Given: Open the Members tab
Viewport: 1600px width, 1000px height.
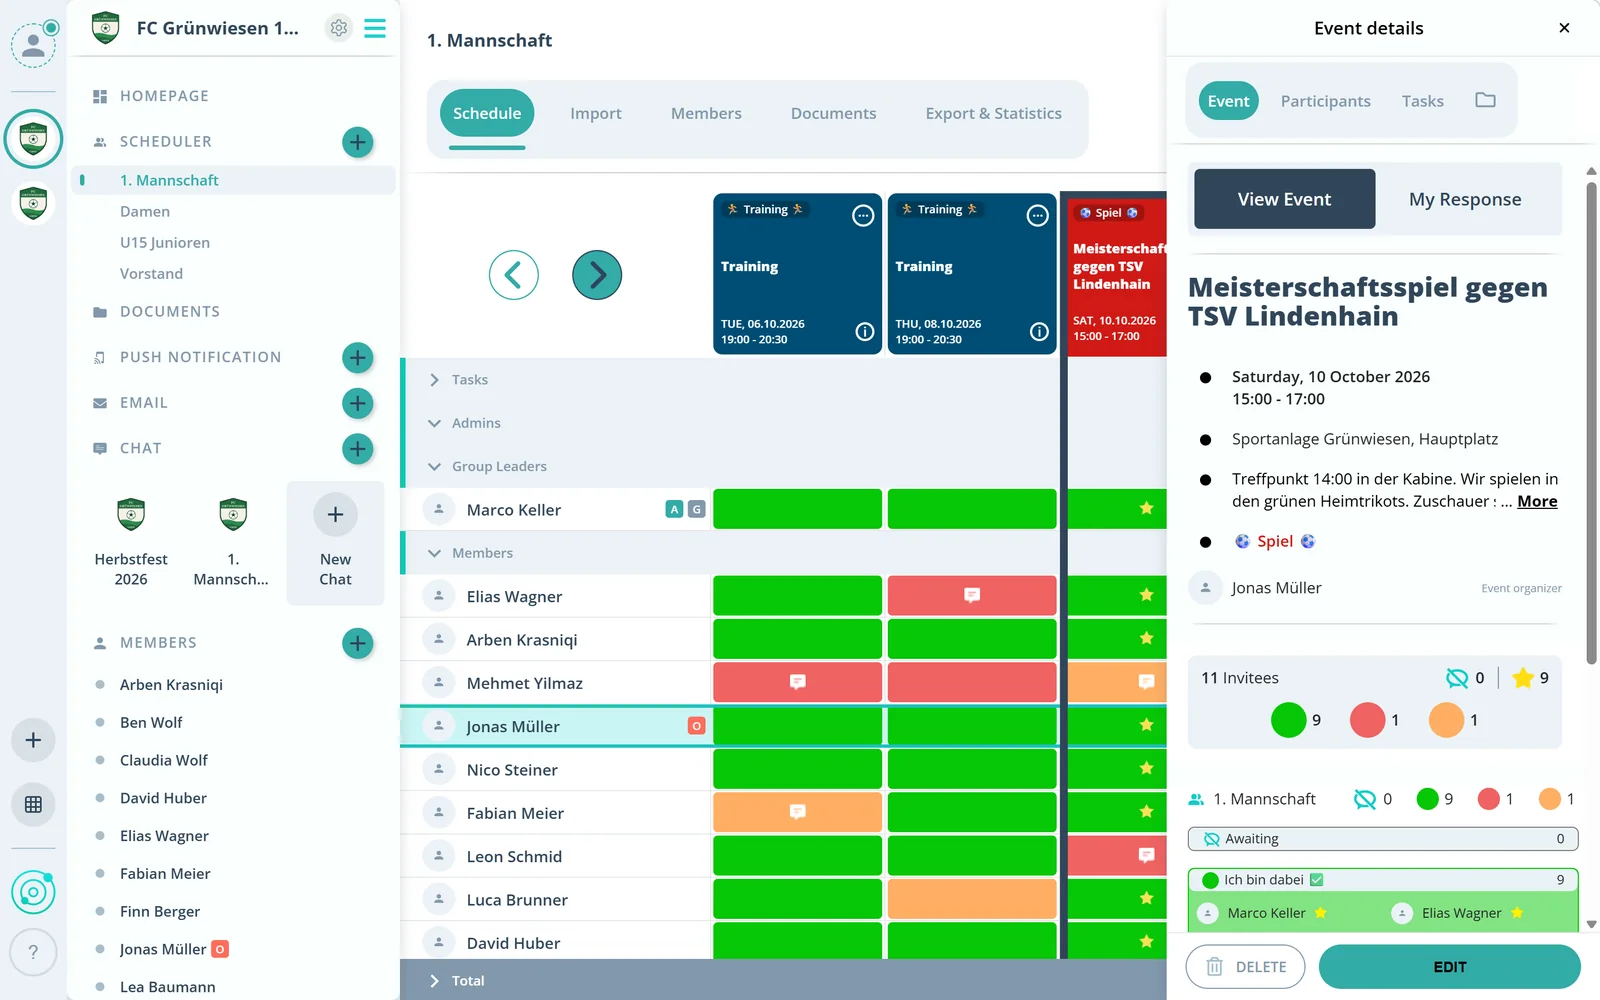Looking at the screenshot, I should [x=706, y=113].
